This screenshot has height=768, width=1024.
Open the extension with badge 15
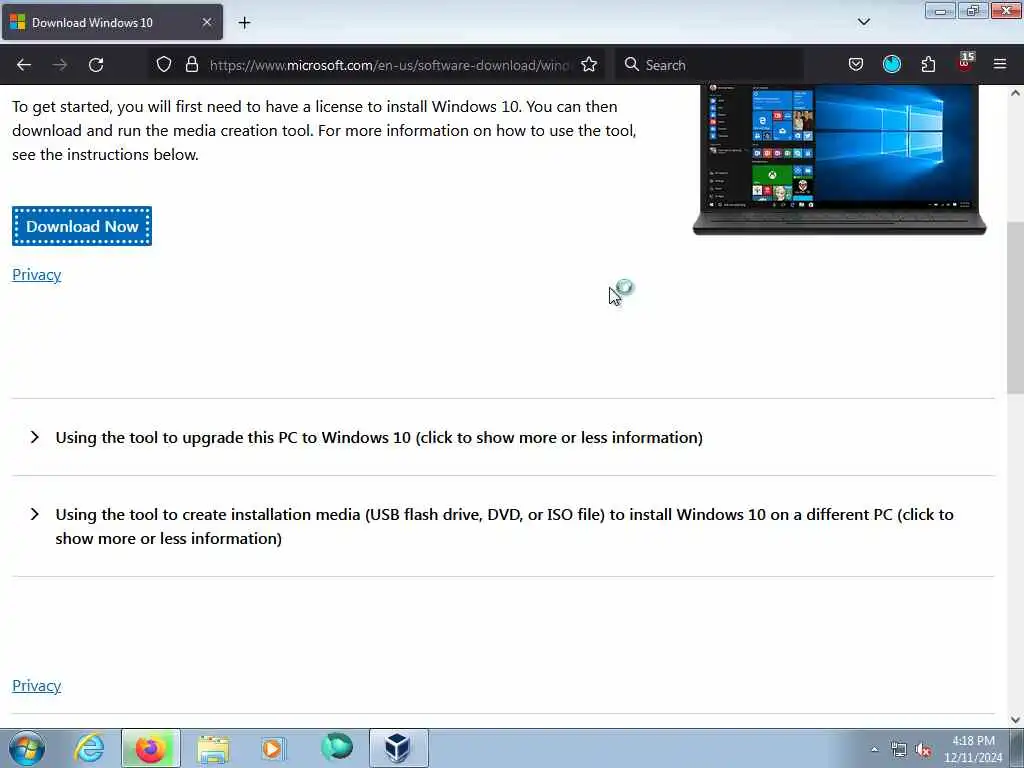click(965, 63)
